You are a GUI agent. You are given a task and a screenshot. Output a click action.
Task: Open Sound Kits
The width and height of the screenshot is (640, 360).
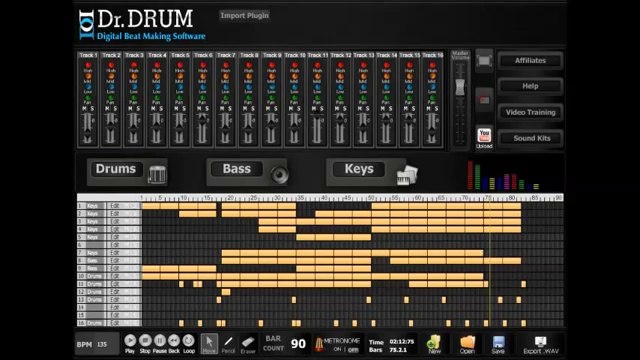point(530,138)
